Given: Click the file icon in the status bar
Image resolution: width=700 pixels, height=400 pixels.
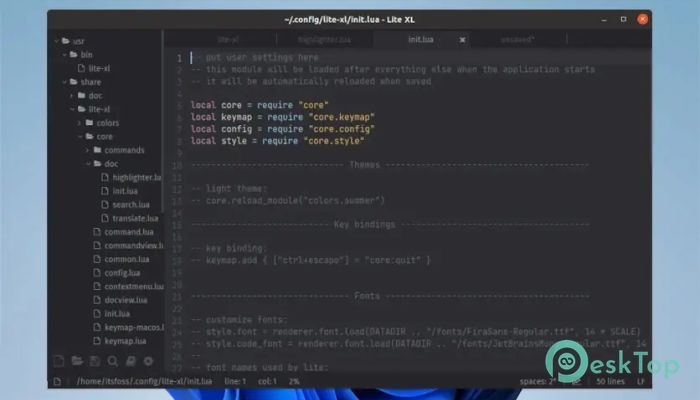Looking at the screenshot, I should pos(57,381).
